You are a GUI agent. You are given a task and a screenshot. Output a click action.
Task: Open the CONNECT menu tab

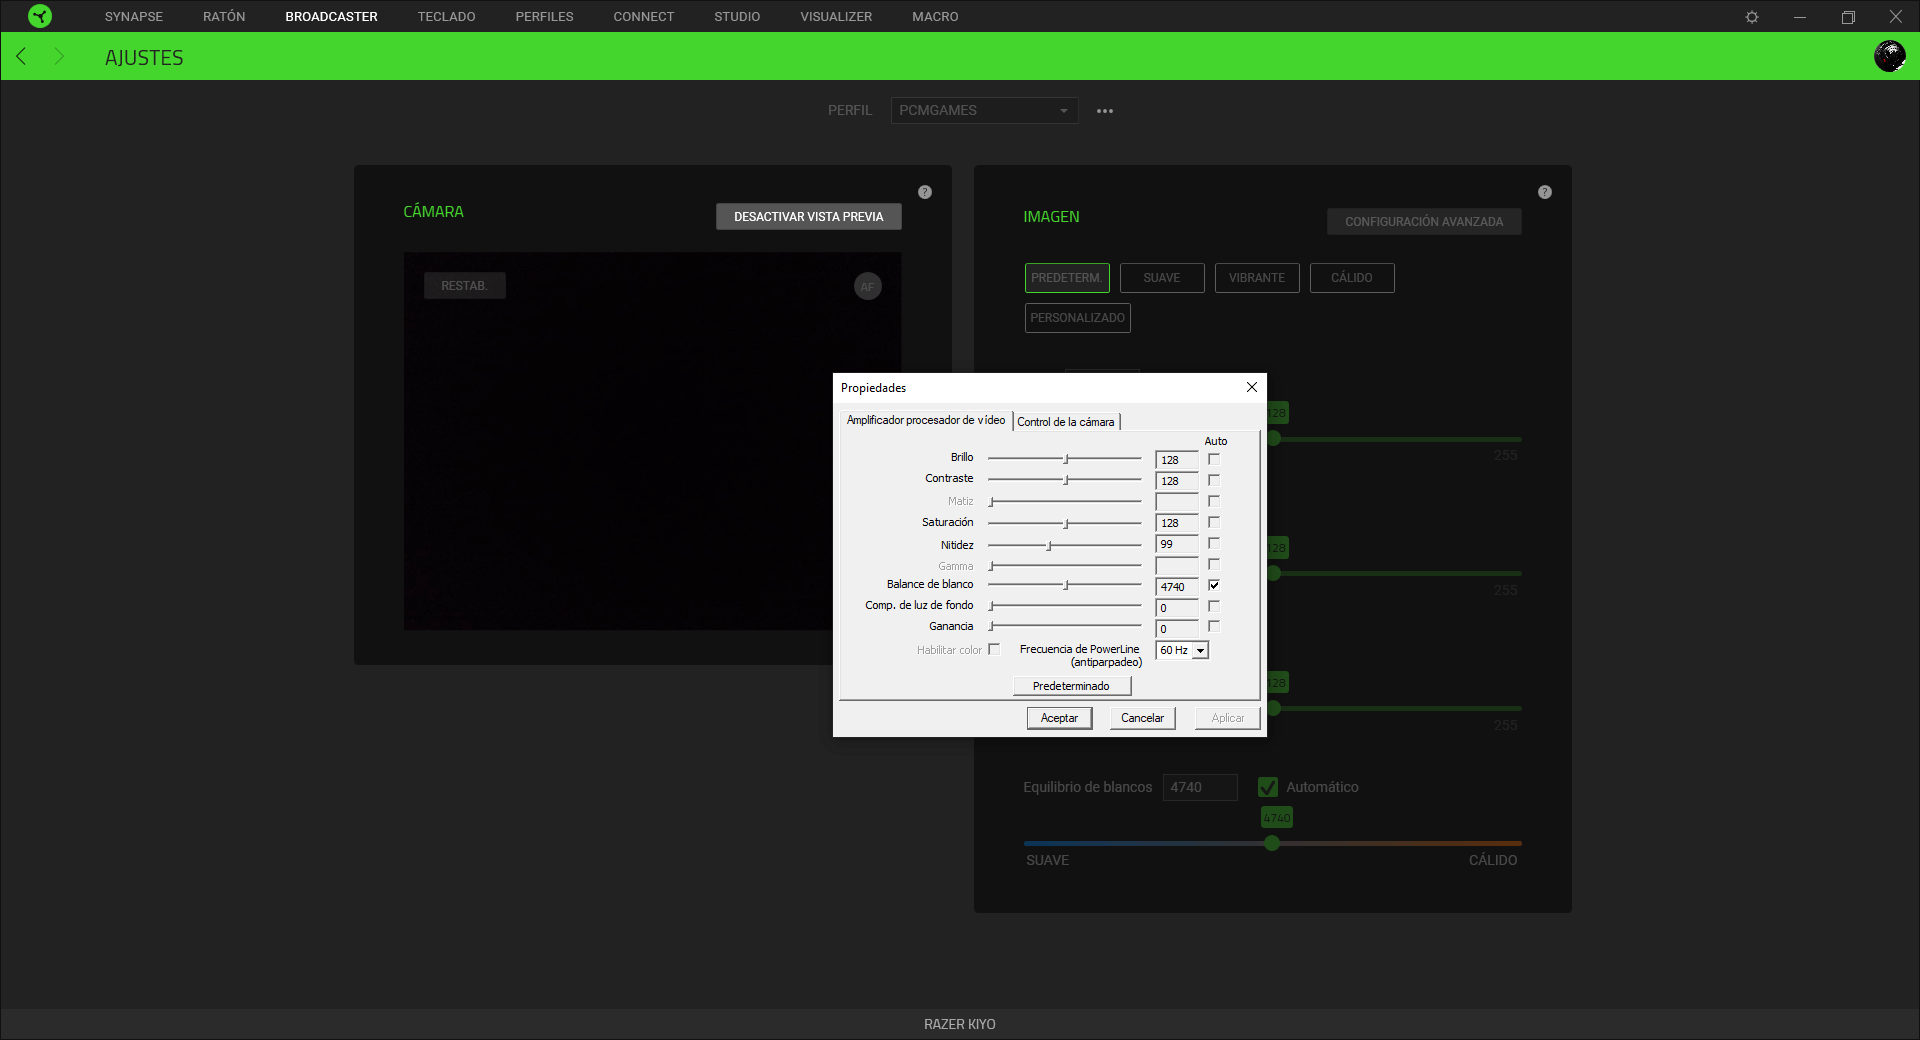click(x=644, y=17)
